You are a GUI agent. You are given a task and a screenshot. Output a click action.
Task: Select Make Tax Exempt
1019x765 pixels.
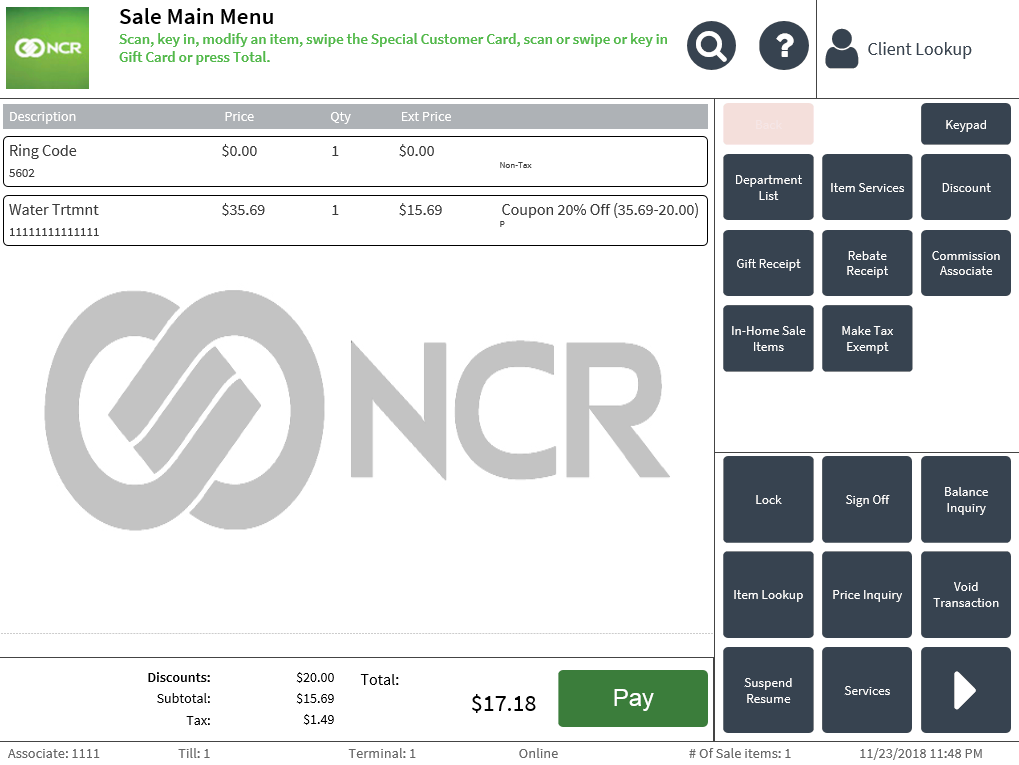click(867, 339)
